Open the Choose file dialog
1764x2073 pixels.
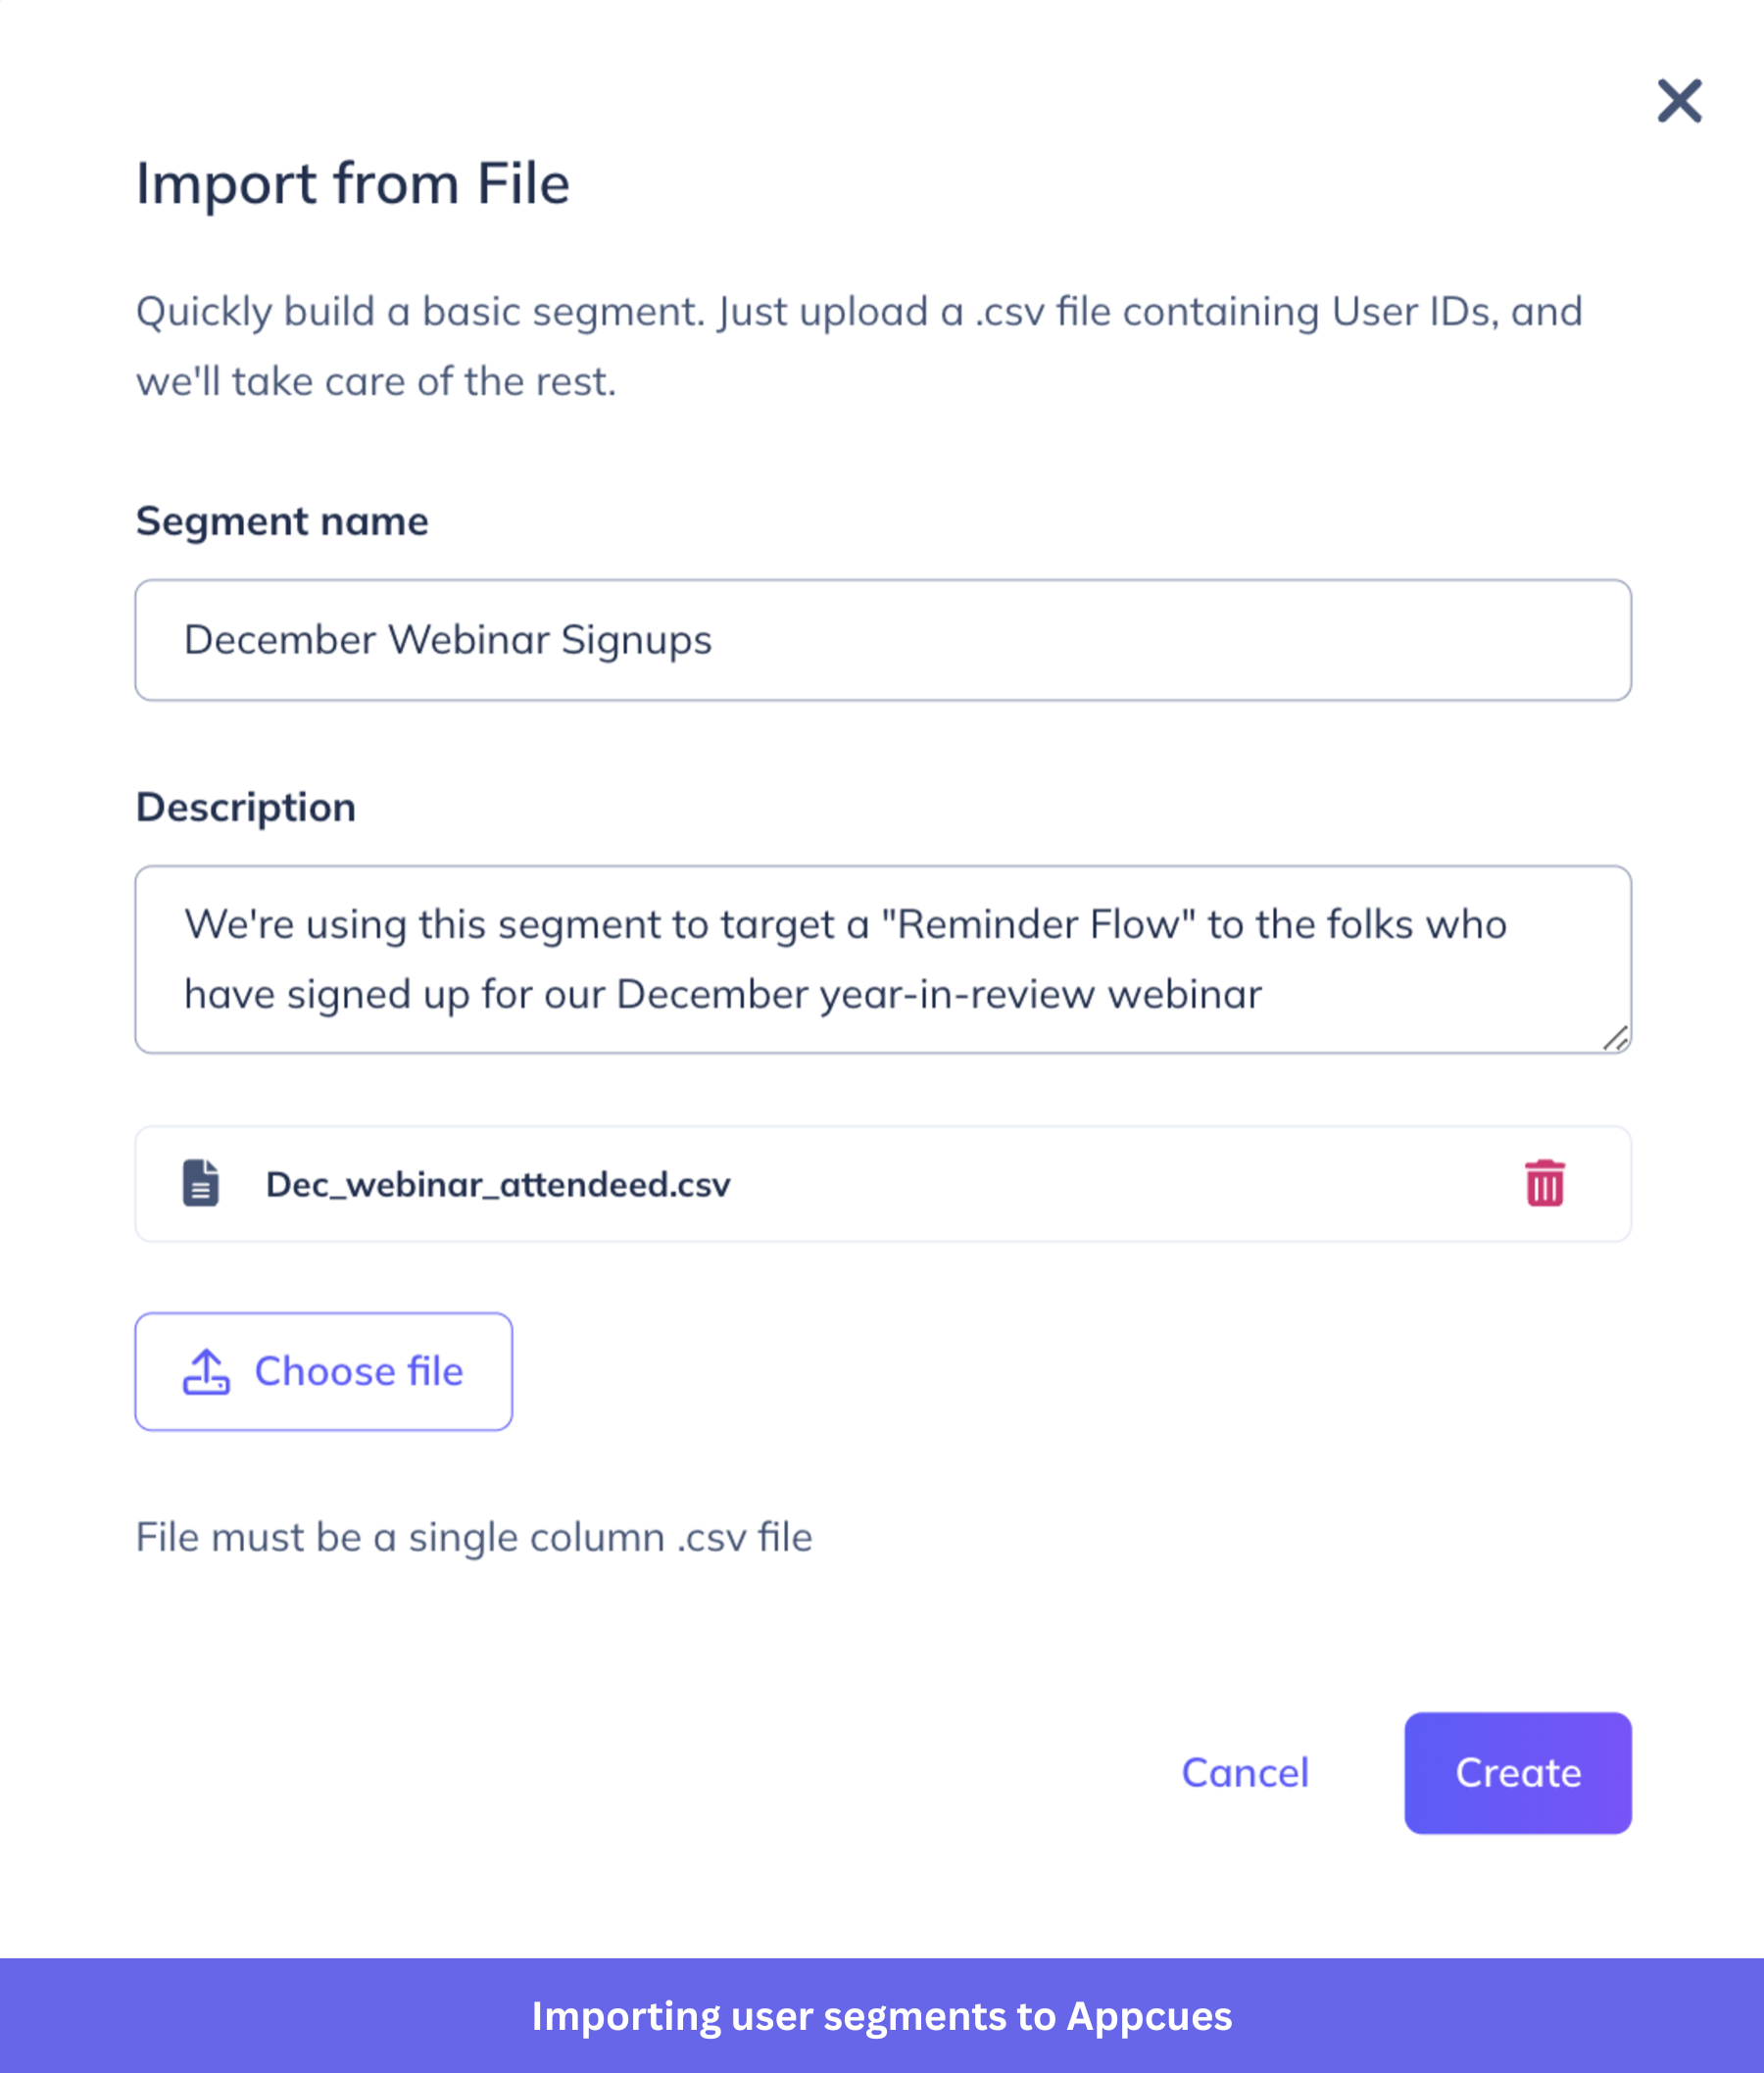(324, 1371)
